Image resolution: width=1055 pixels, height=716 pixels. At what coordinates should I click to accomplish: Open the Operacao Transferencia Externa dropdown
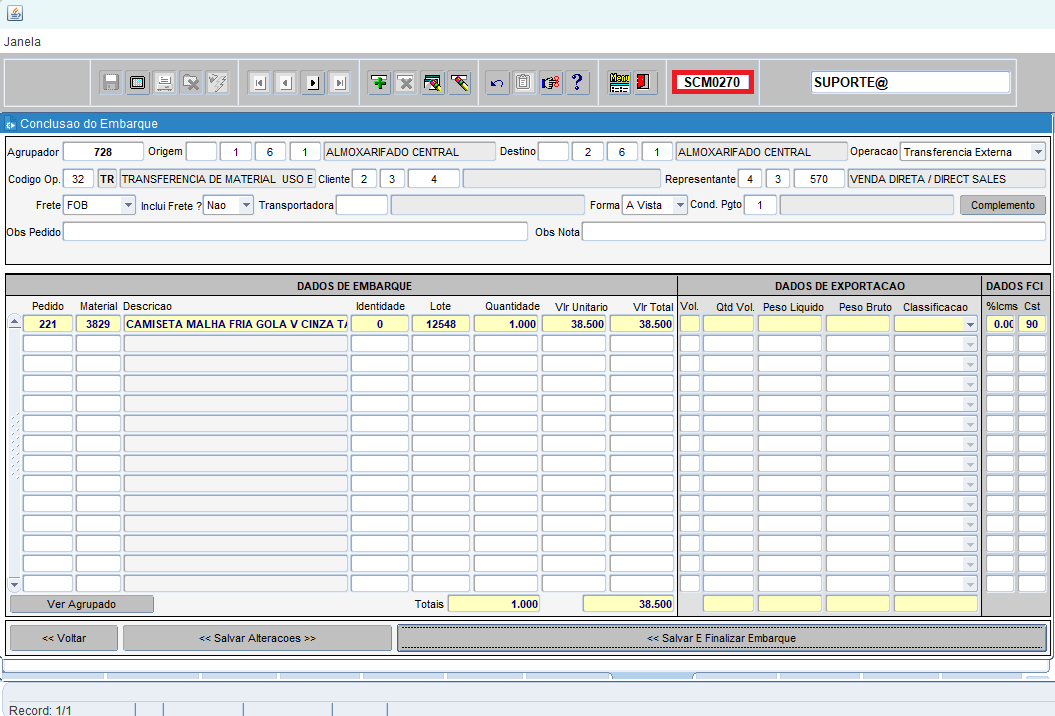[1038, 152]
